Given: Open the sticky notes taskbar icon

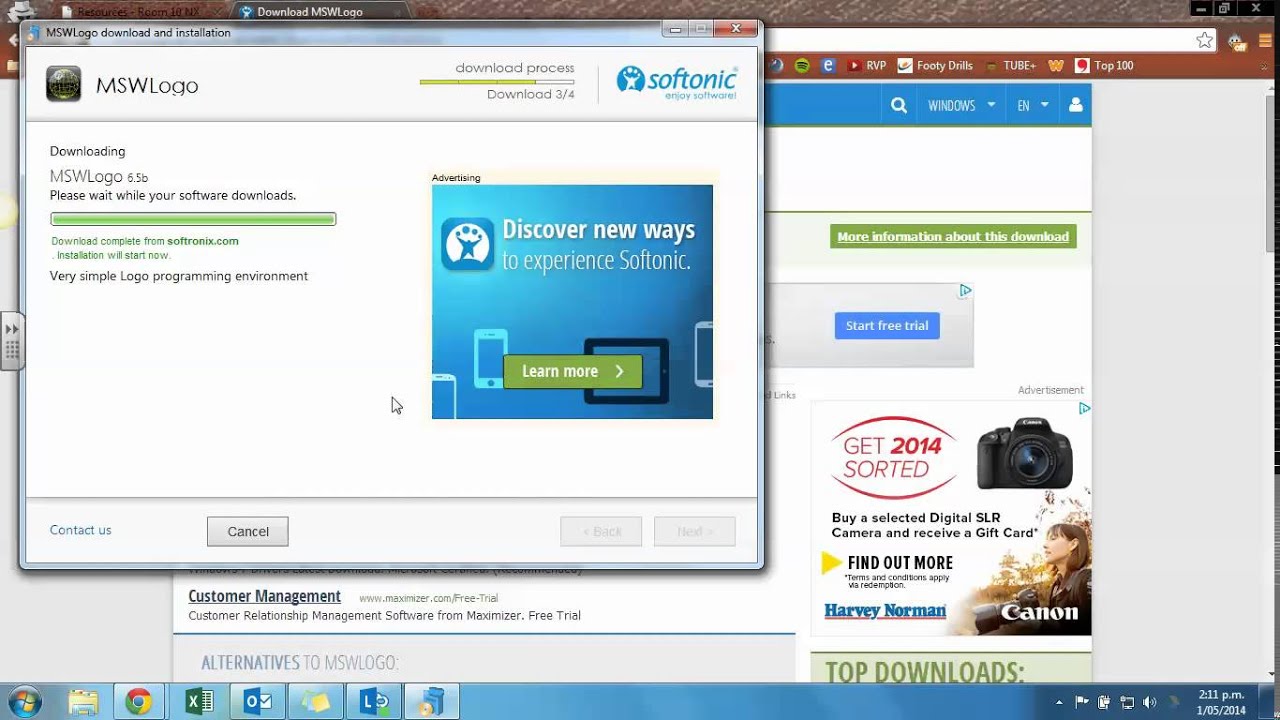Looking at the screenshot, I should tap(316, 701).
